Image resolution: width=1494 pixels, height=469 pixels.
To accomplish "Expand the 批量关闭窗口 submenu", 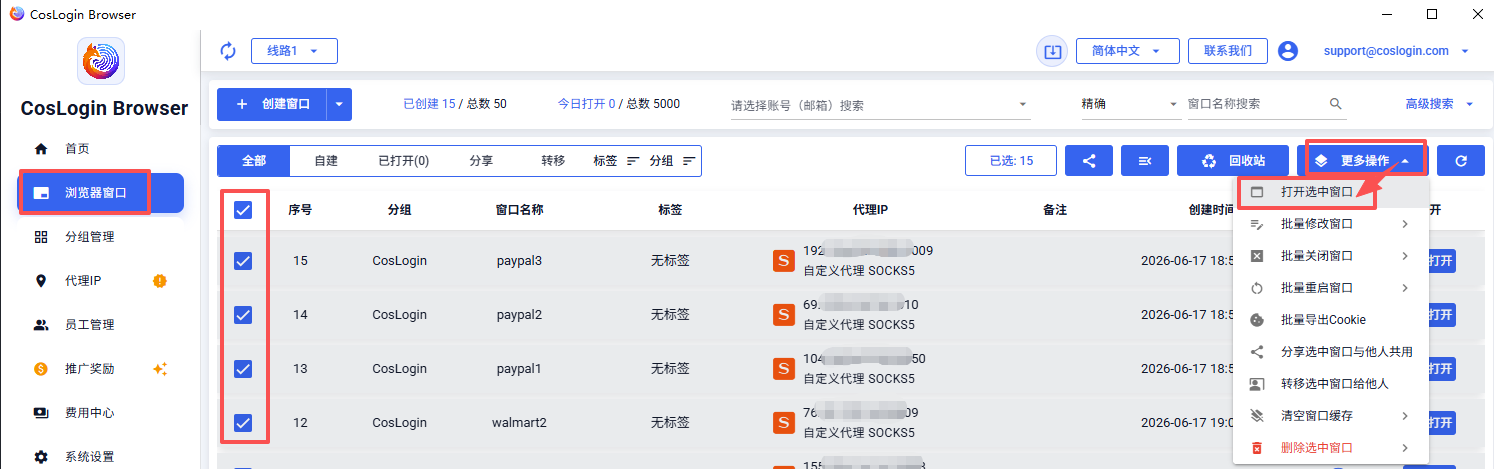I will pyautogui.click(x=1332, y=256).
